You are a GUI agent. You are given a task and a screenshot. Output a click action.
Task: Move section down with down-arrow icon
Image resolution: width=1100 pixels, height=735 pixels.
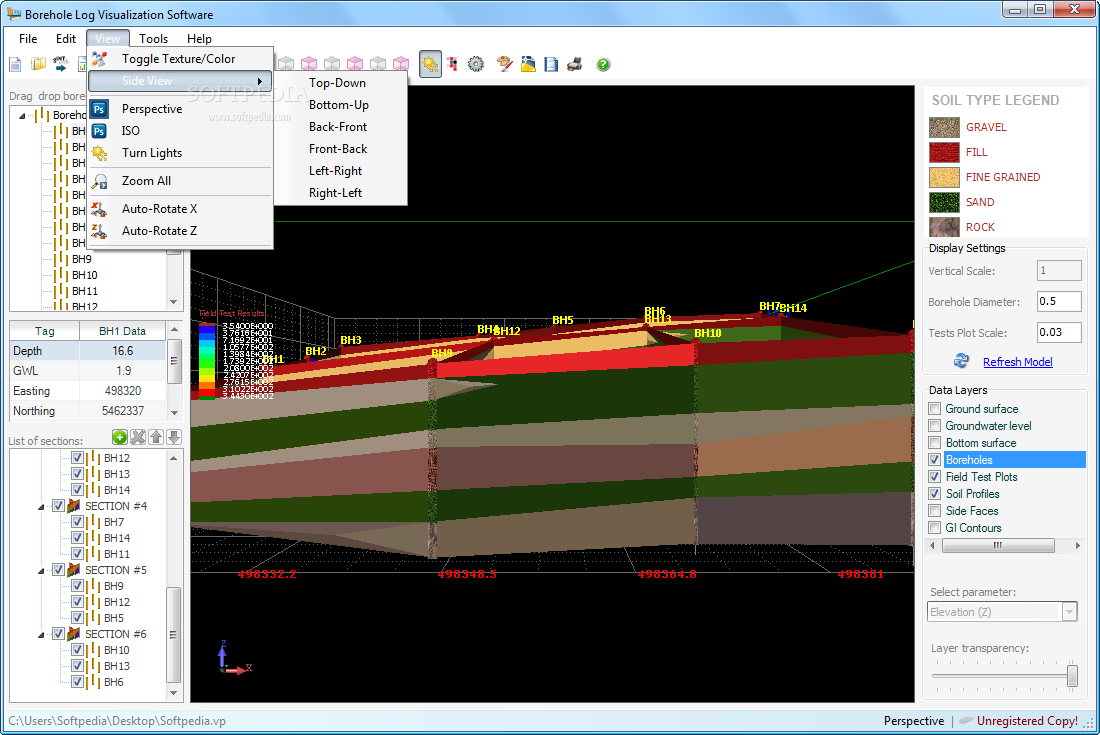click(x=174, y=438)
